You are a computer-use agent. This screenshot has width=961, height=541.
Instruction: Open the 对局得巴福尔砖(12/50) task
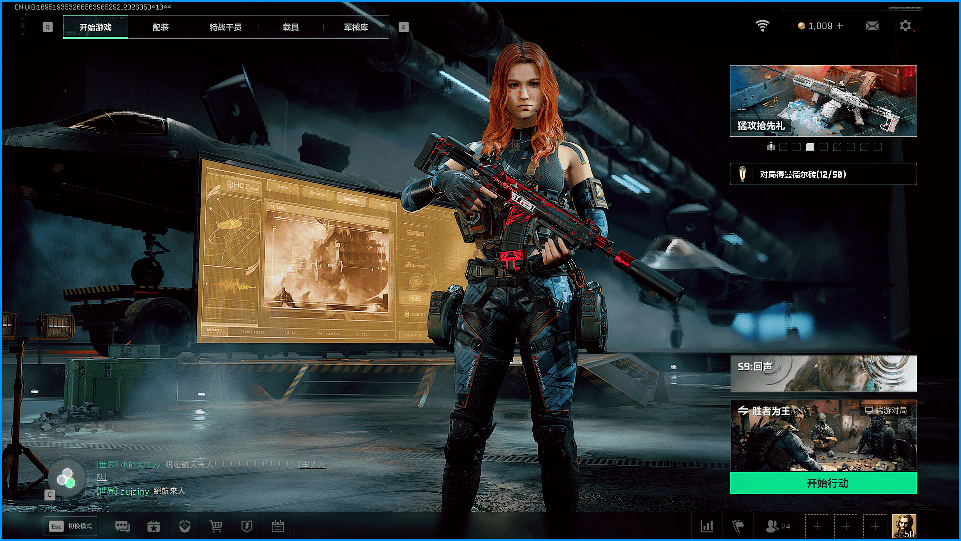click(x=823, y=174)
